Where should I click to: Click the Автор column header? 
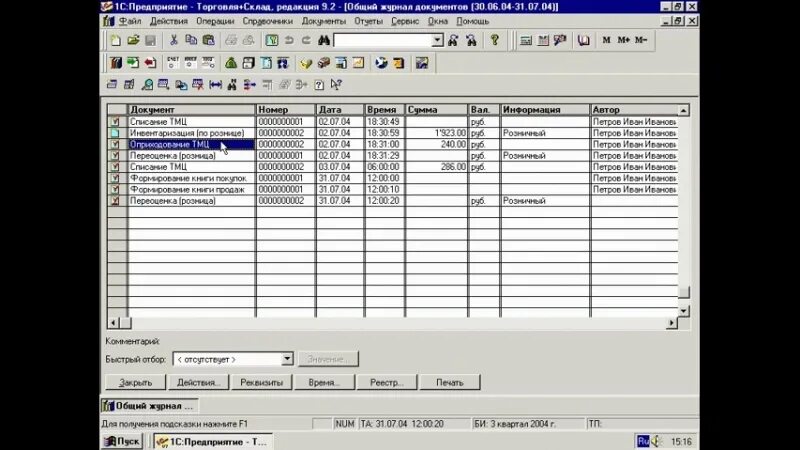pyautogui.click(x=634, y=110)
